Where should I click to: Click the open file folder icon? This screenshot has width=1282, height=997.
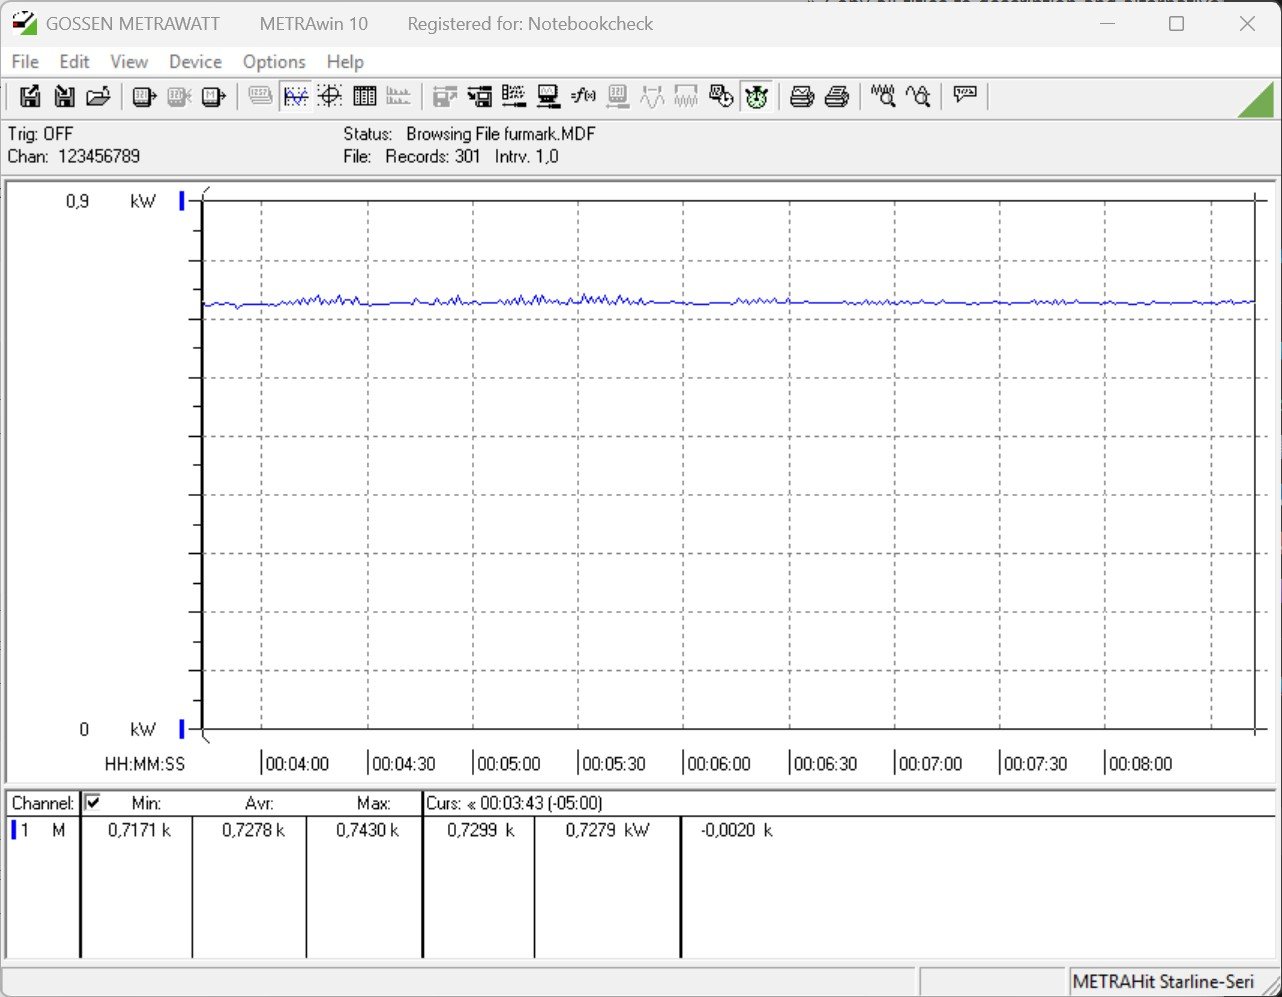(x=97, y=96)
